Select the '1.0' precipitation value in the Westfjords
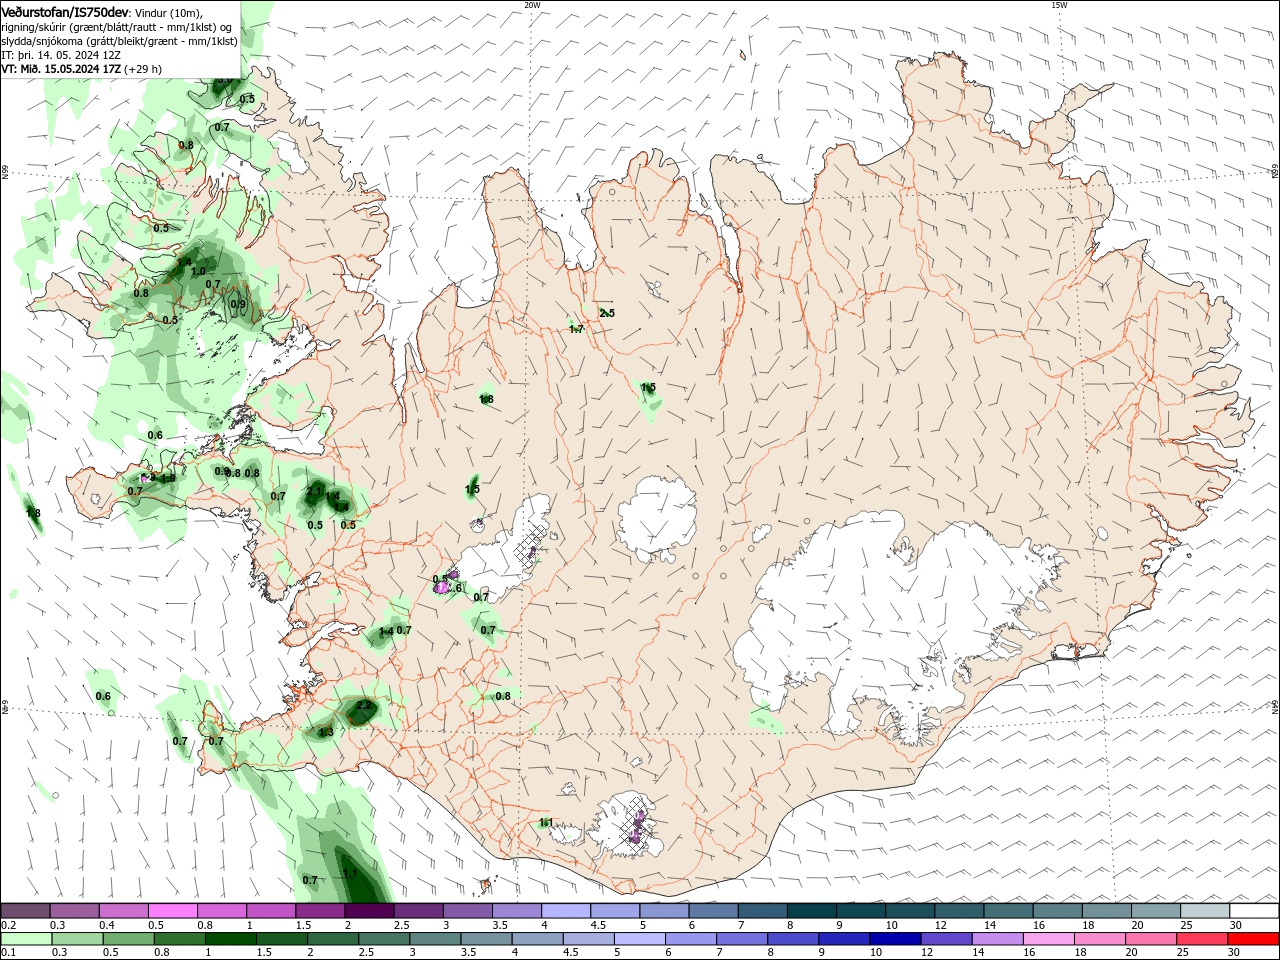This screenshot has height=960, width=1280. (198, 271)
